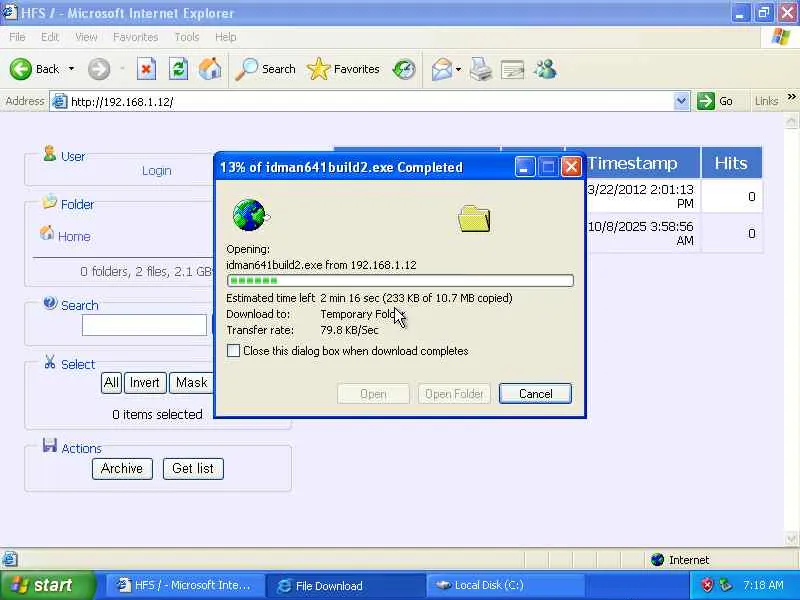This screenshot has height=600, width=800.
Task: Open the Home folder link
Action: pos(74,236)
